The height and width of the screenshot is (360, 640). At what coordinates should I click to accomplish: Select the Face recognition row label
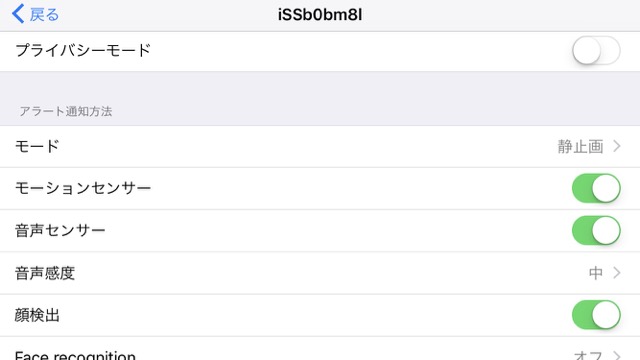(x=75, y=355)
